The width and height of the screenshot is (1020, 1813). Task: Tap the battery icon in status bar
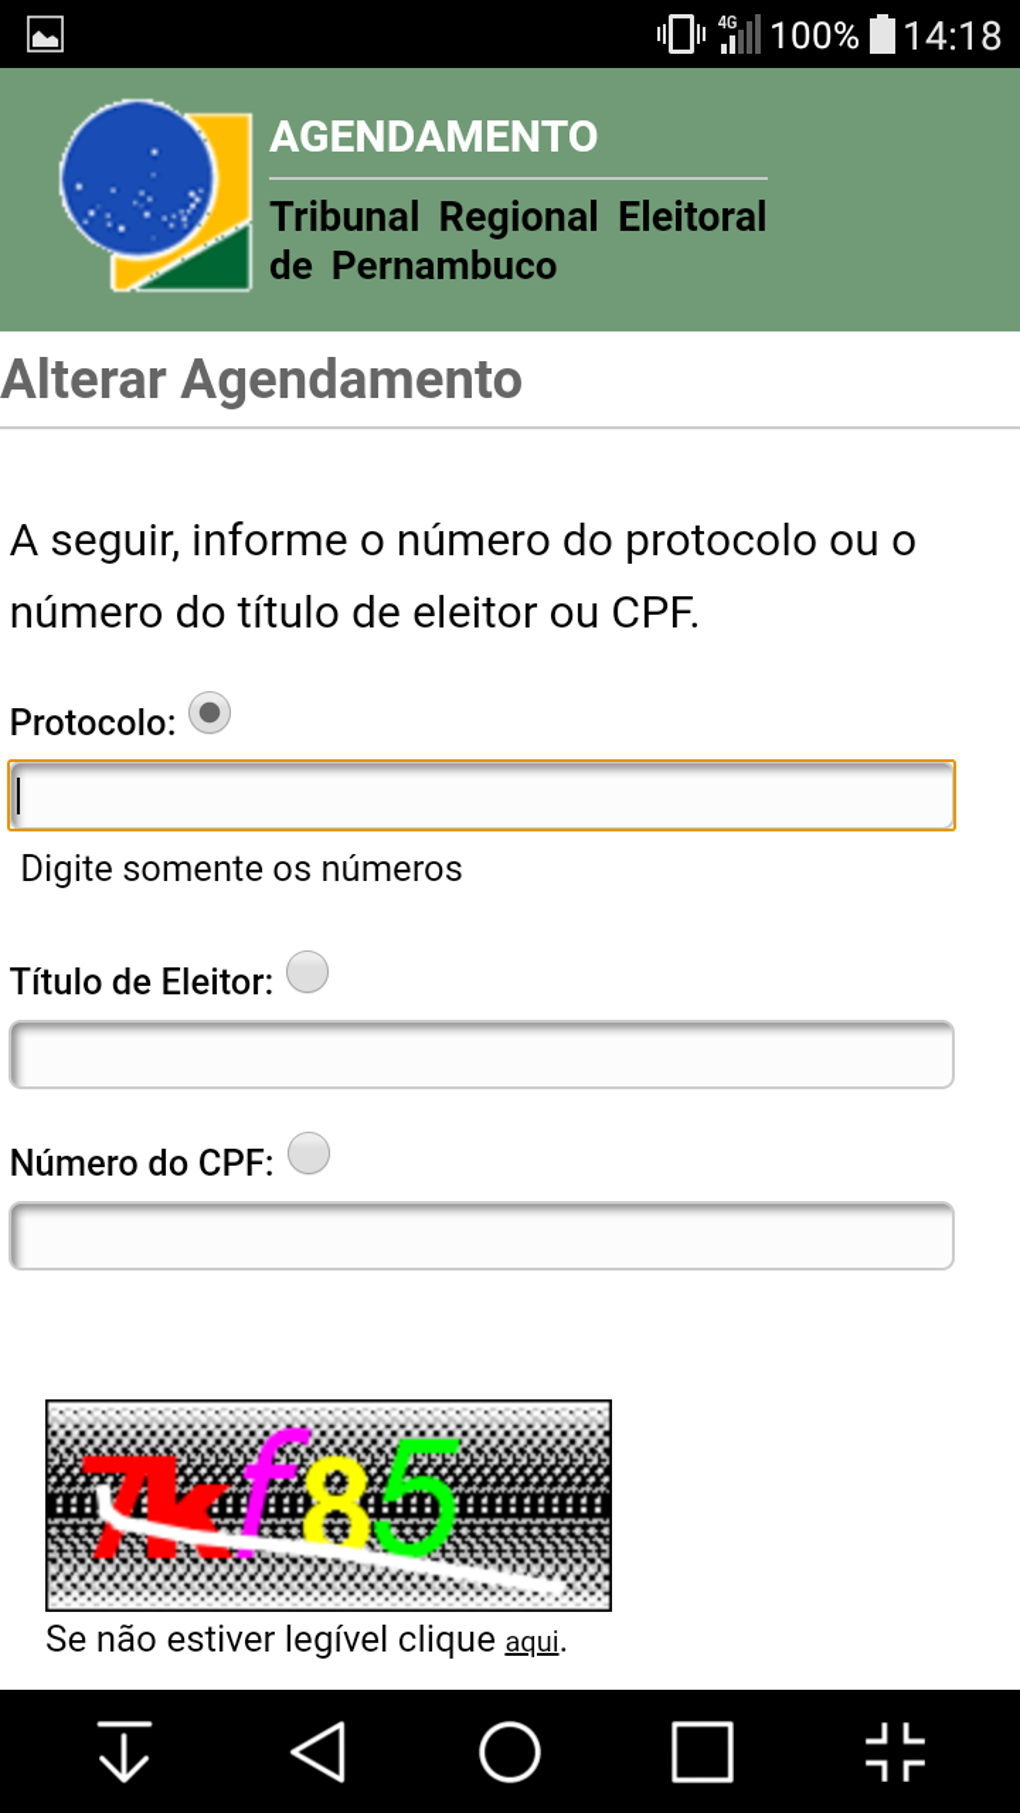[882, 35]
